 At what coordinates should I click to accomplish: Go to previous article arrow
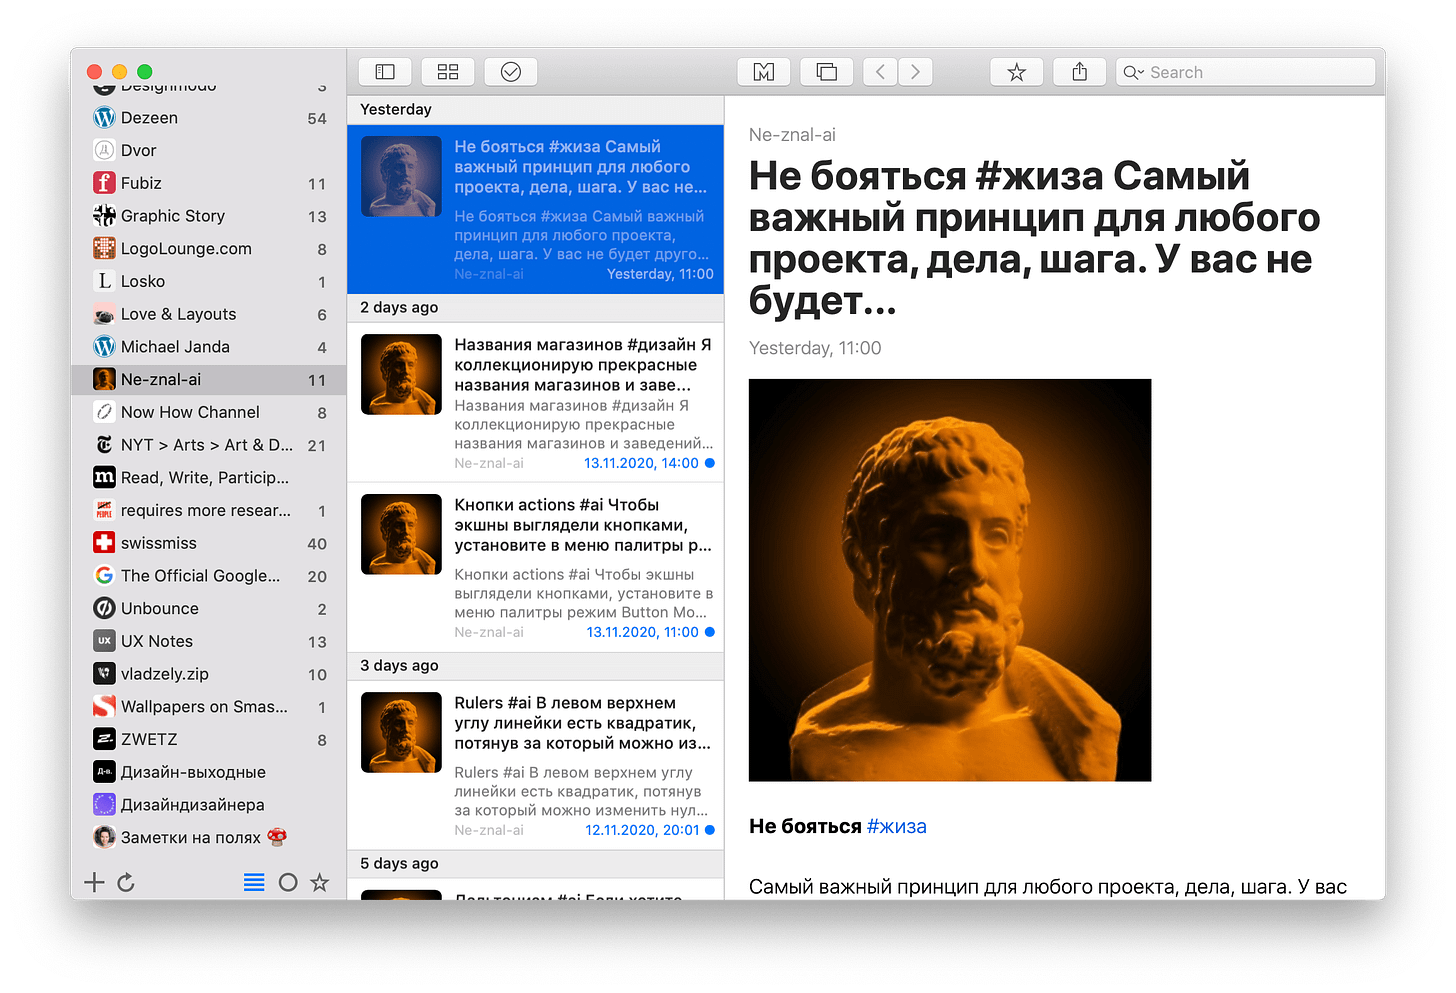click(x=880, y=72)
